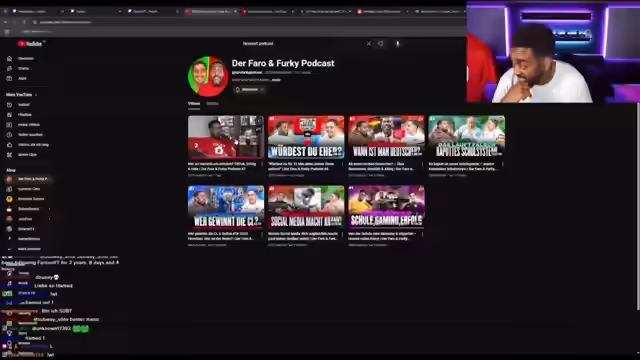The width and height of the screenshot is (640, 360).
Task: Open Meine Clips via its scissors icon
Action: pyautogui.click(x=9, y=155)
